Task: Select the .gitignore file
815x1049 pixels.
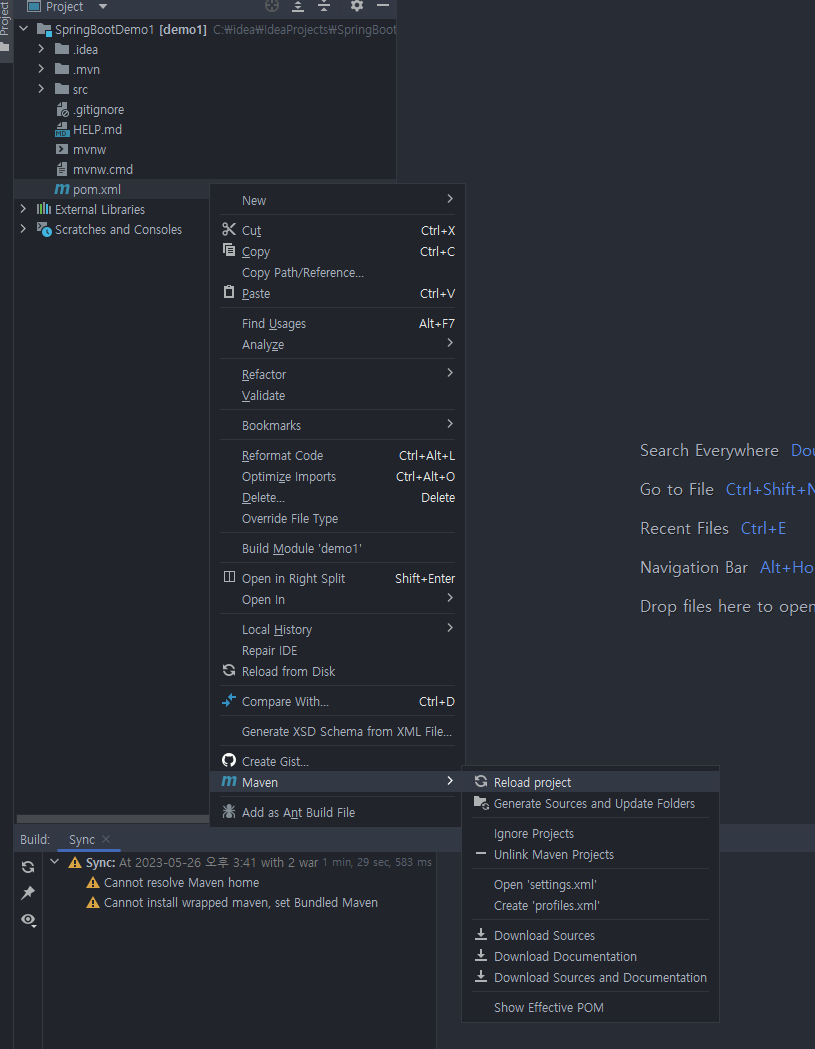Action: (90, 110)
